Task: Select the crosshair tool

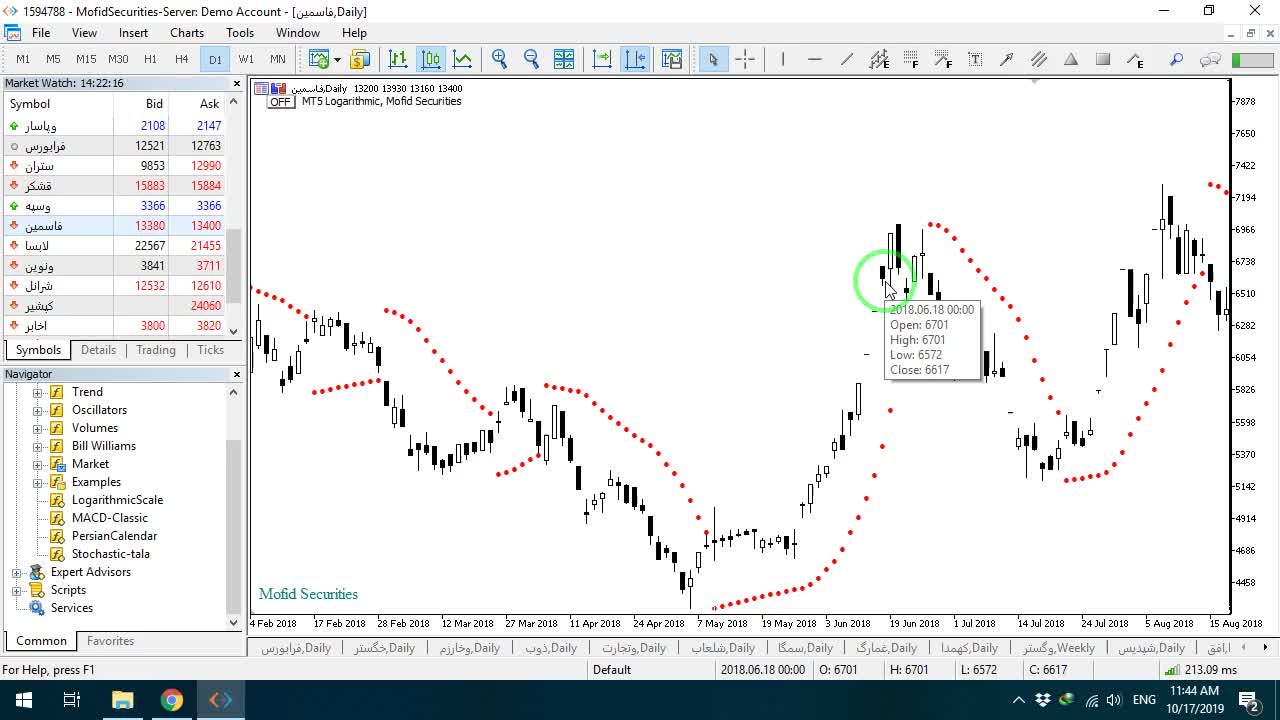Action: (745, 59)
